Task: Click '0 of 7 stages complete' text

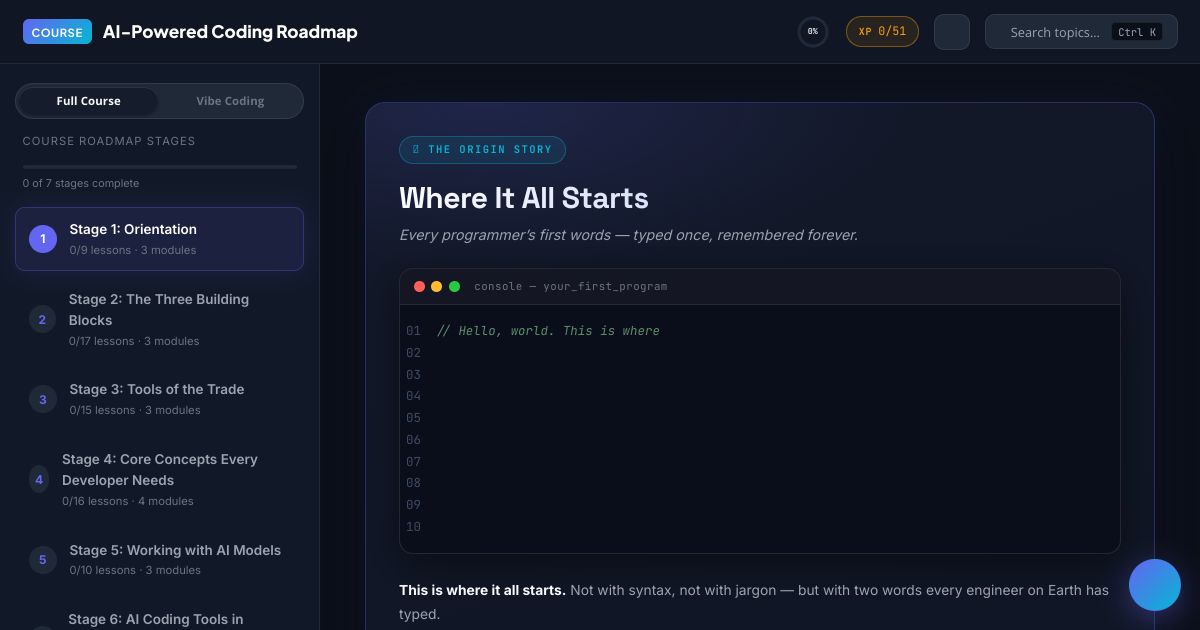Action: 81,183
